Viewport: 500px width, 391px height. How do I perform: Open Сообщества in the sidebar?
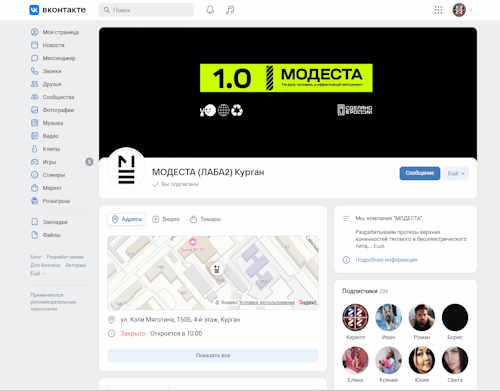click(52, 97)
